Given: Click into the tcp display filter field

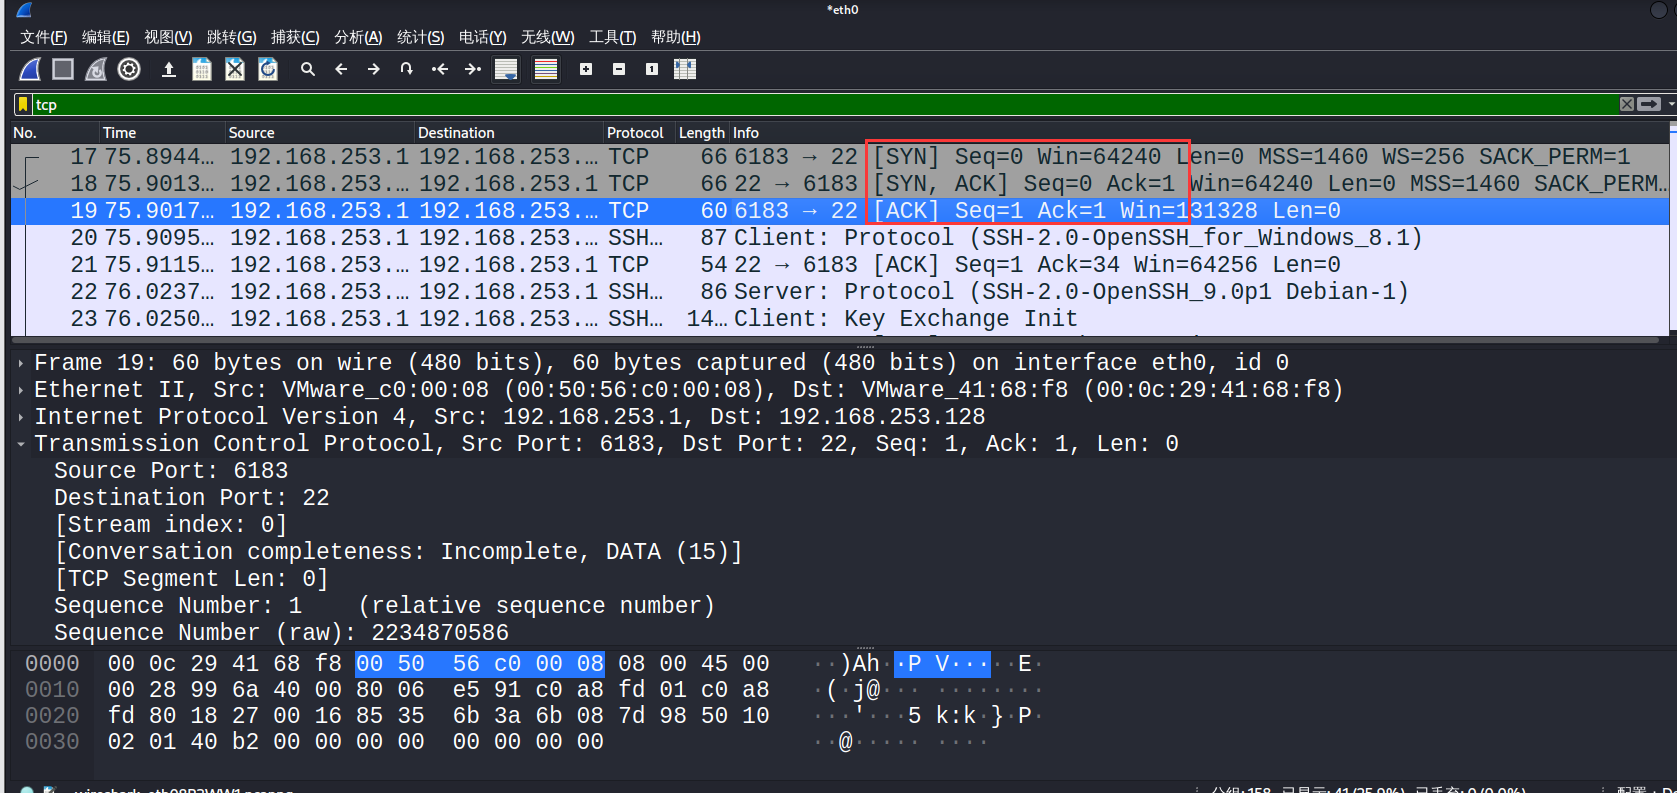Looking at the screenshot, I should tap(825, 104).
